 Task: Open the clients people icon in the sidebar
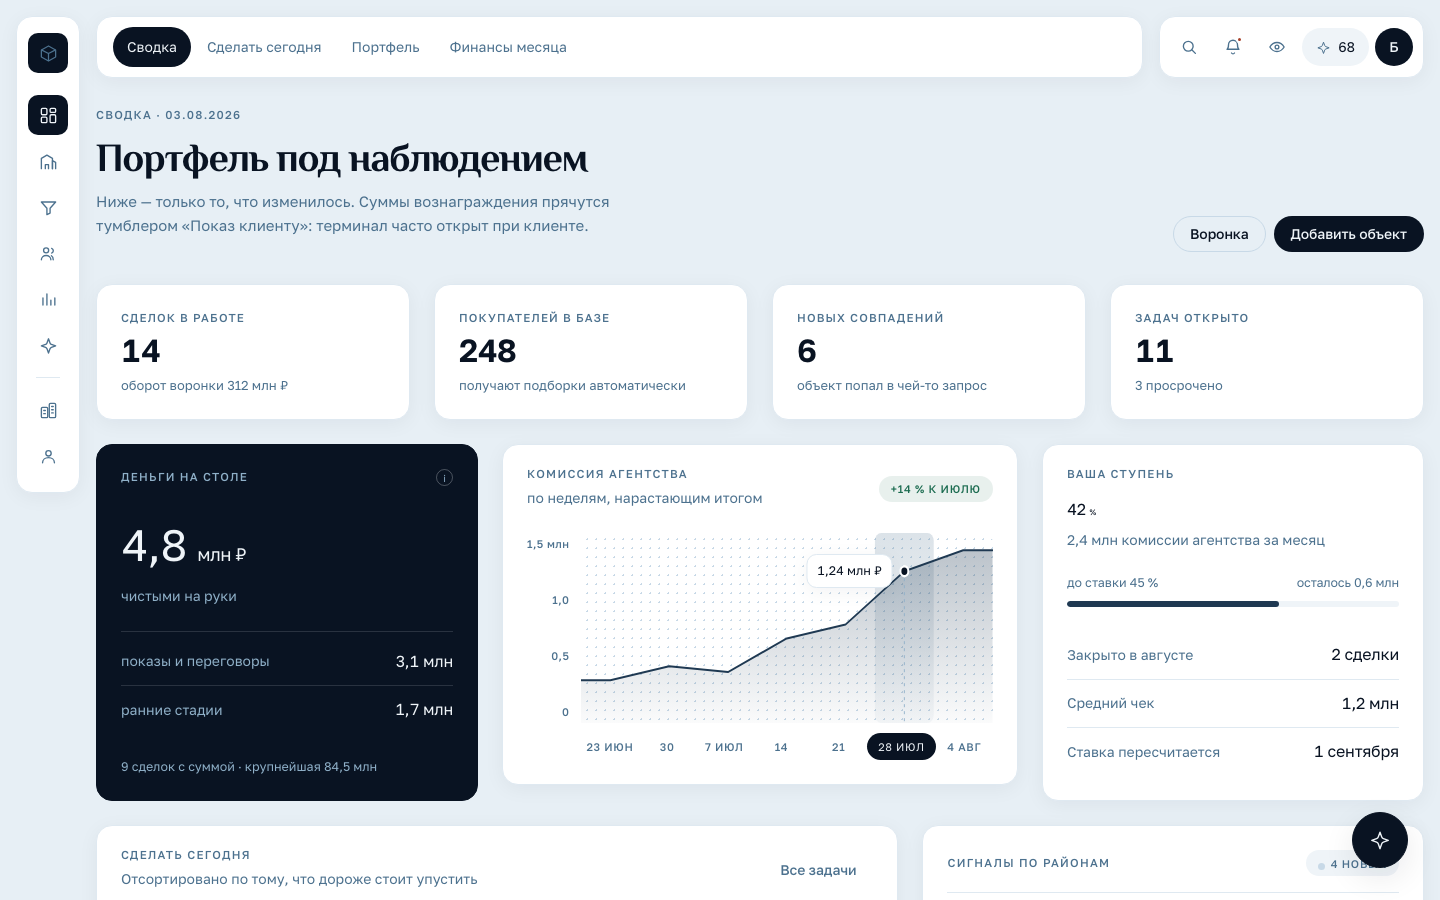pos(48,254)
